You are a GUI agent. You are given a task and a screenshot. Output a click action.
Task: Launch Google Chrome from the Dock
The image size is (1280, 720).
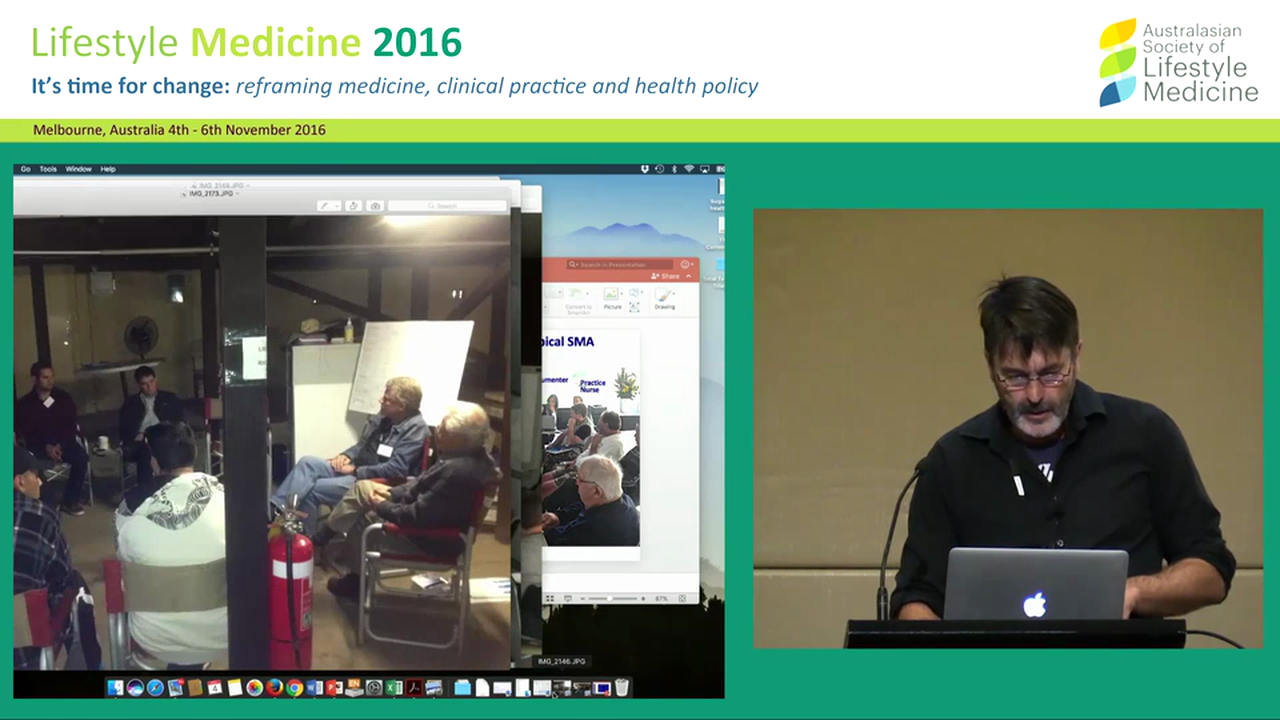pos(294,688)
